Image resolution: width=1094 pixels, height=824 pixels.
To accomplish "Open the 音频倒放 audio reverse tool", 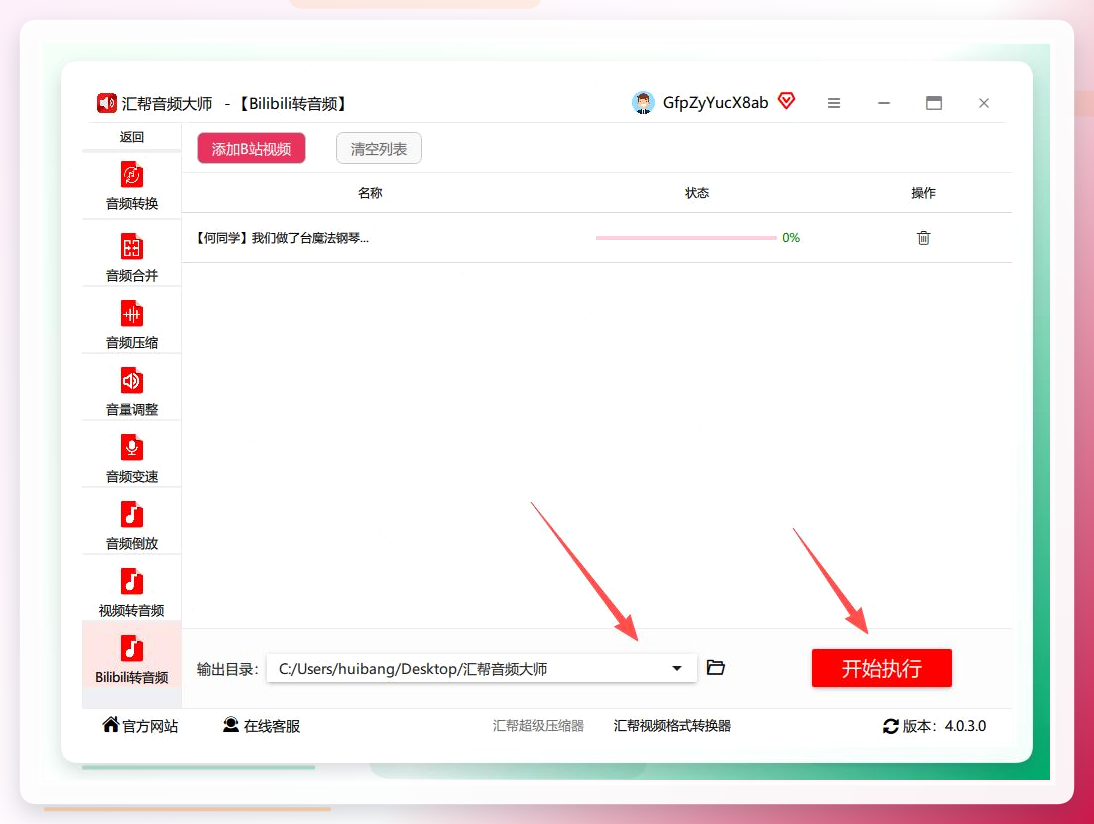I will click(x=131, y=525).
